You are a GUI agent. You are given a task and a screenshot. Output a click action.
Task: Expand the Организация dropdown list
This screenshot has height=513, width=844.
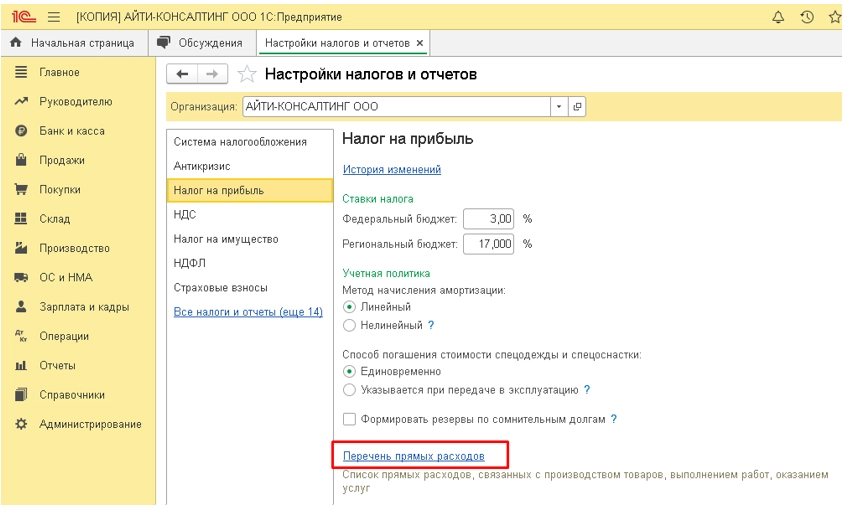tap(559, 107)
